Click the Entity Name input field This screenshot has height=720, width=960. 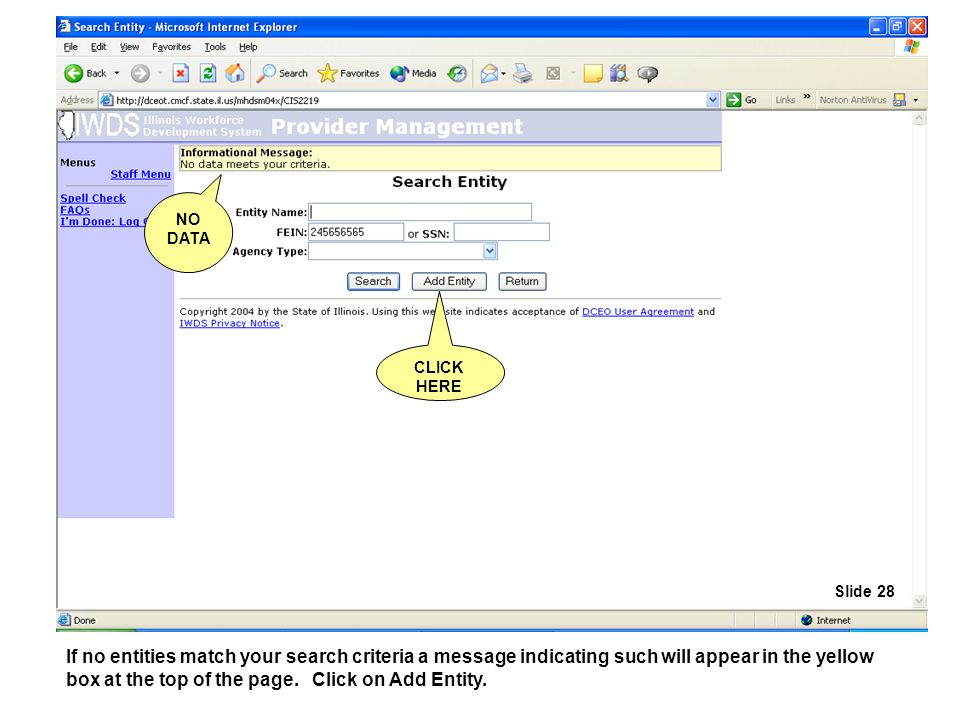point(420,212)
